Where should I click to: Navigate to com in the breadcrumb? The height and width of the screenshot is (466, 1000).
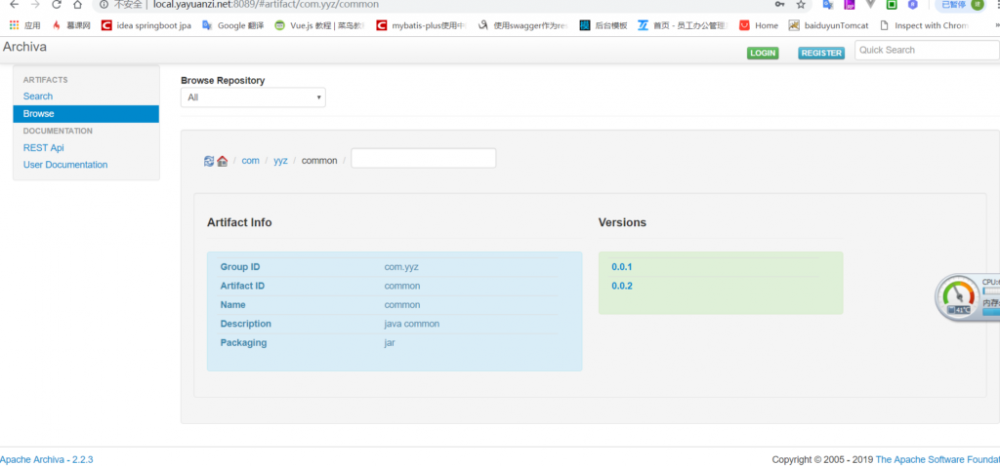(251, 161)
